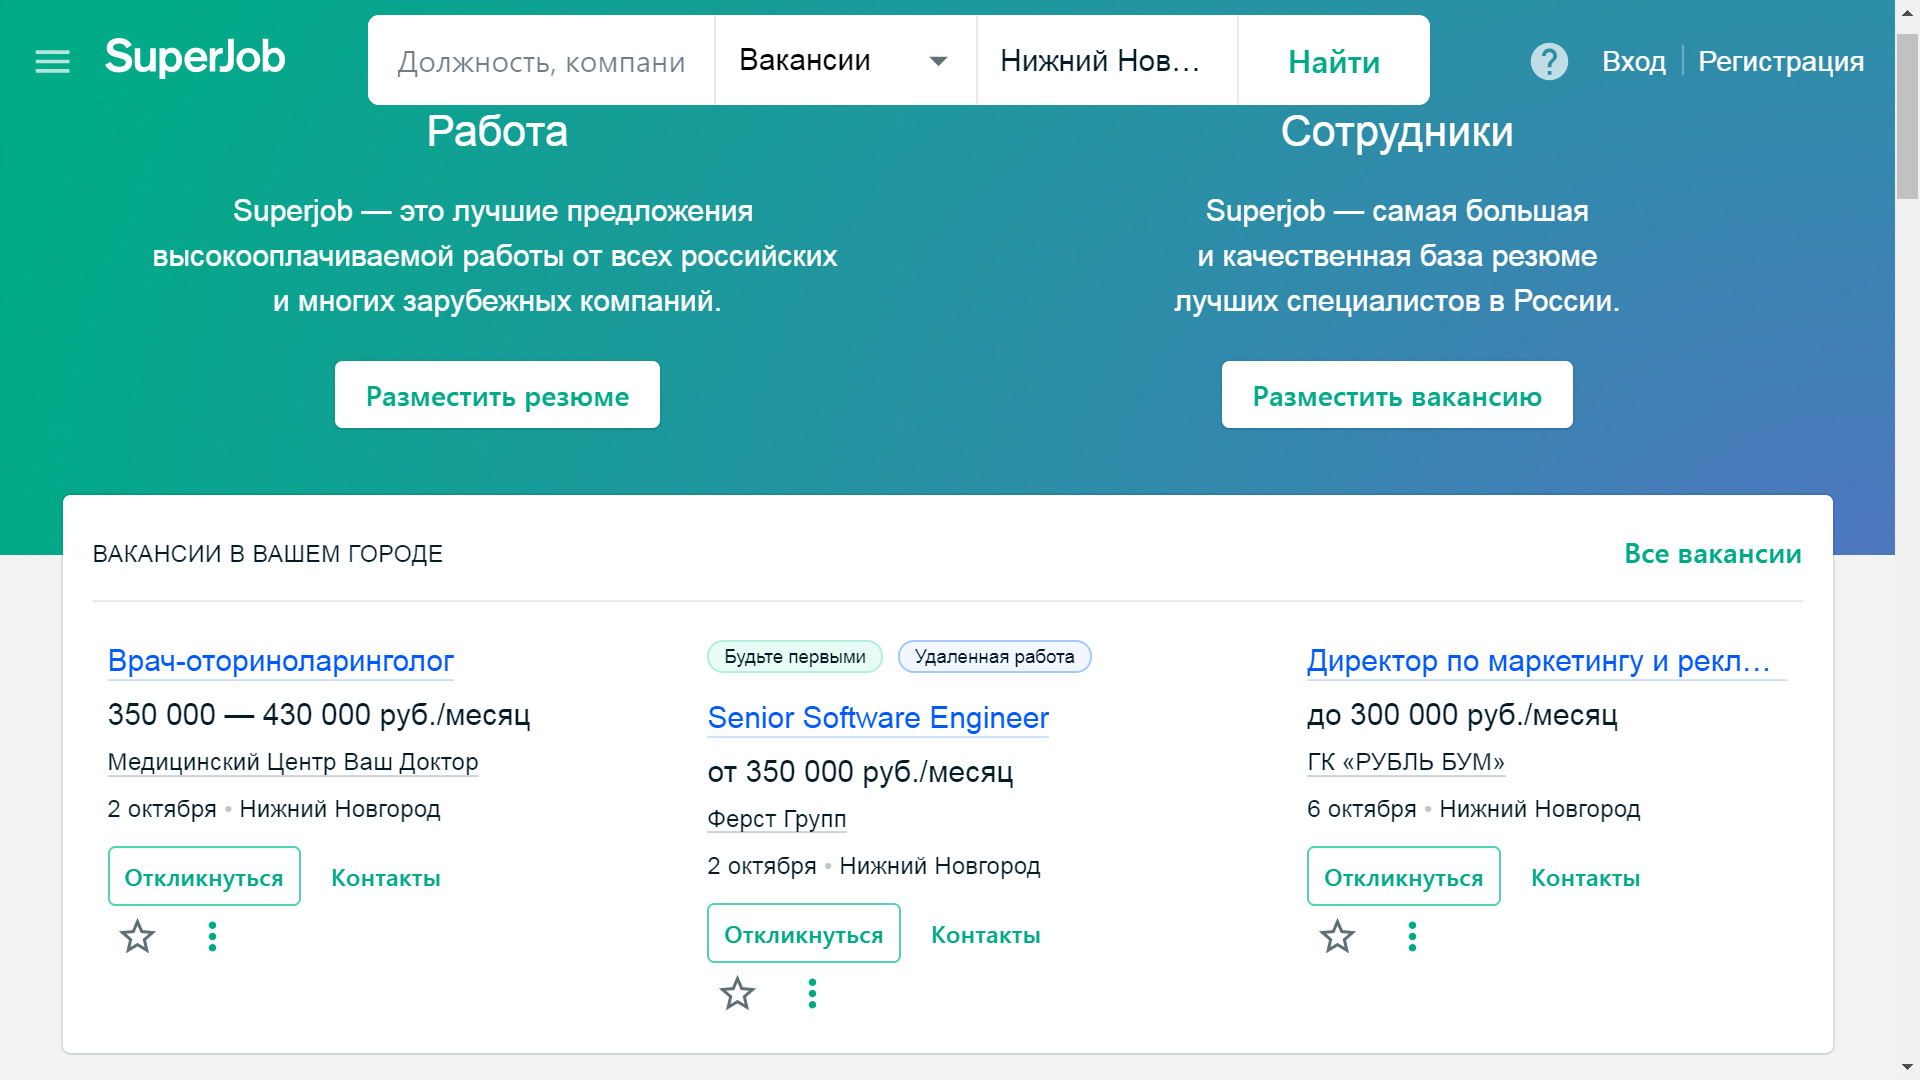
Task: Open the Регистрация link
Action: pyautogui.click(x=1780, y=62)
